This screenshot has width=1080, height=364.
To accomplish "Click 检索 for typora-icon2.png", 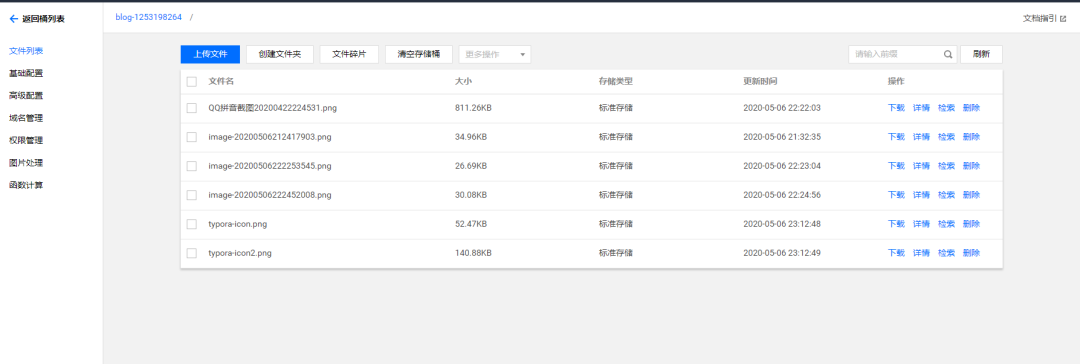I will tap(946, 253).
